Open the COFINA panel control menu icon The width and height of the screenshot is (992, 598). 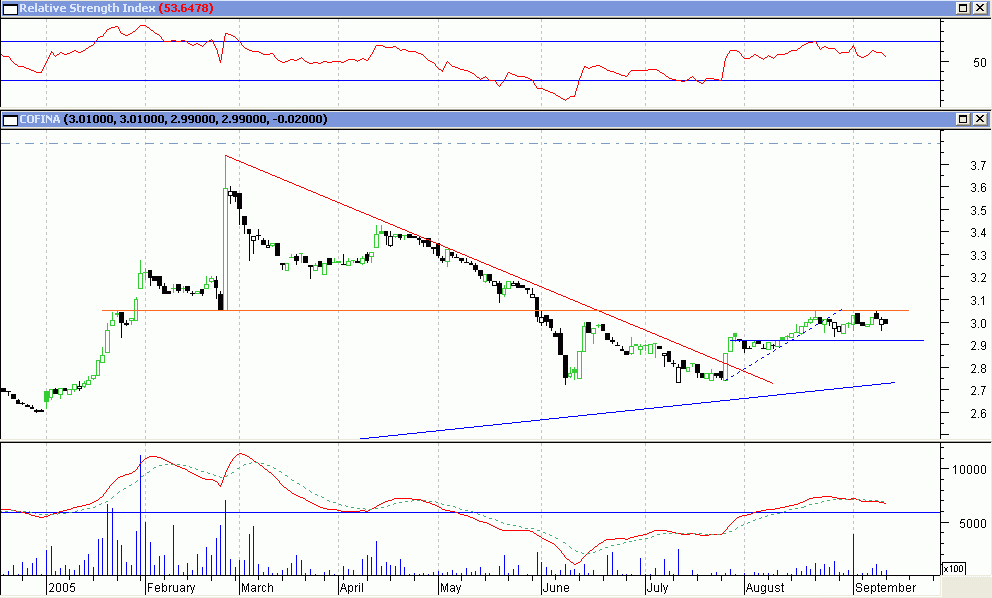10,120
